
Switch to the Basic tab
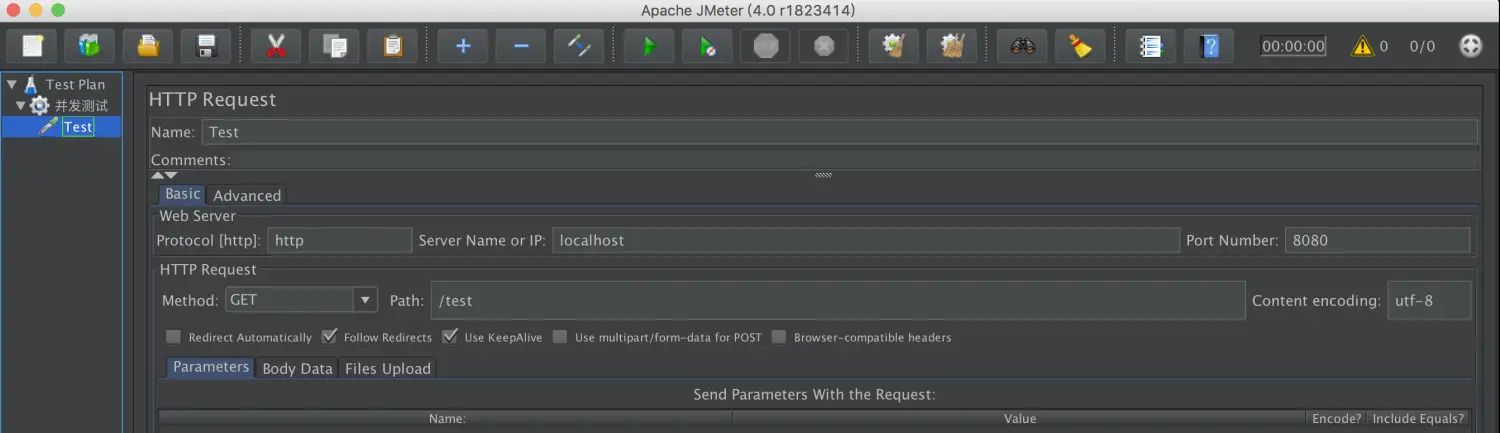[183, 194]
